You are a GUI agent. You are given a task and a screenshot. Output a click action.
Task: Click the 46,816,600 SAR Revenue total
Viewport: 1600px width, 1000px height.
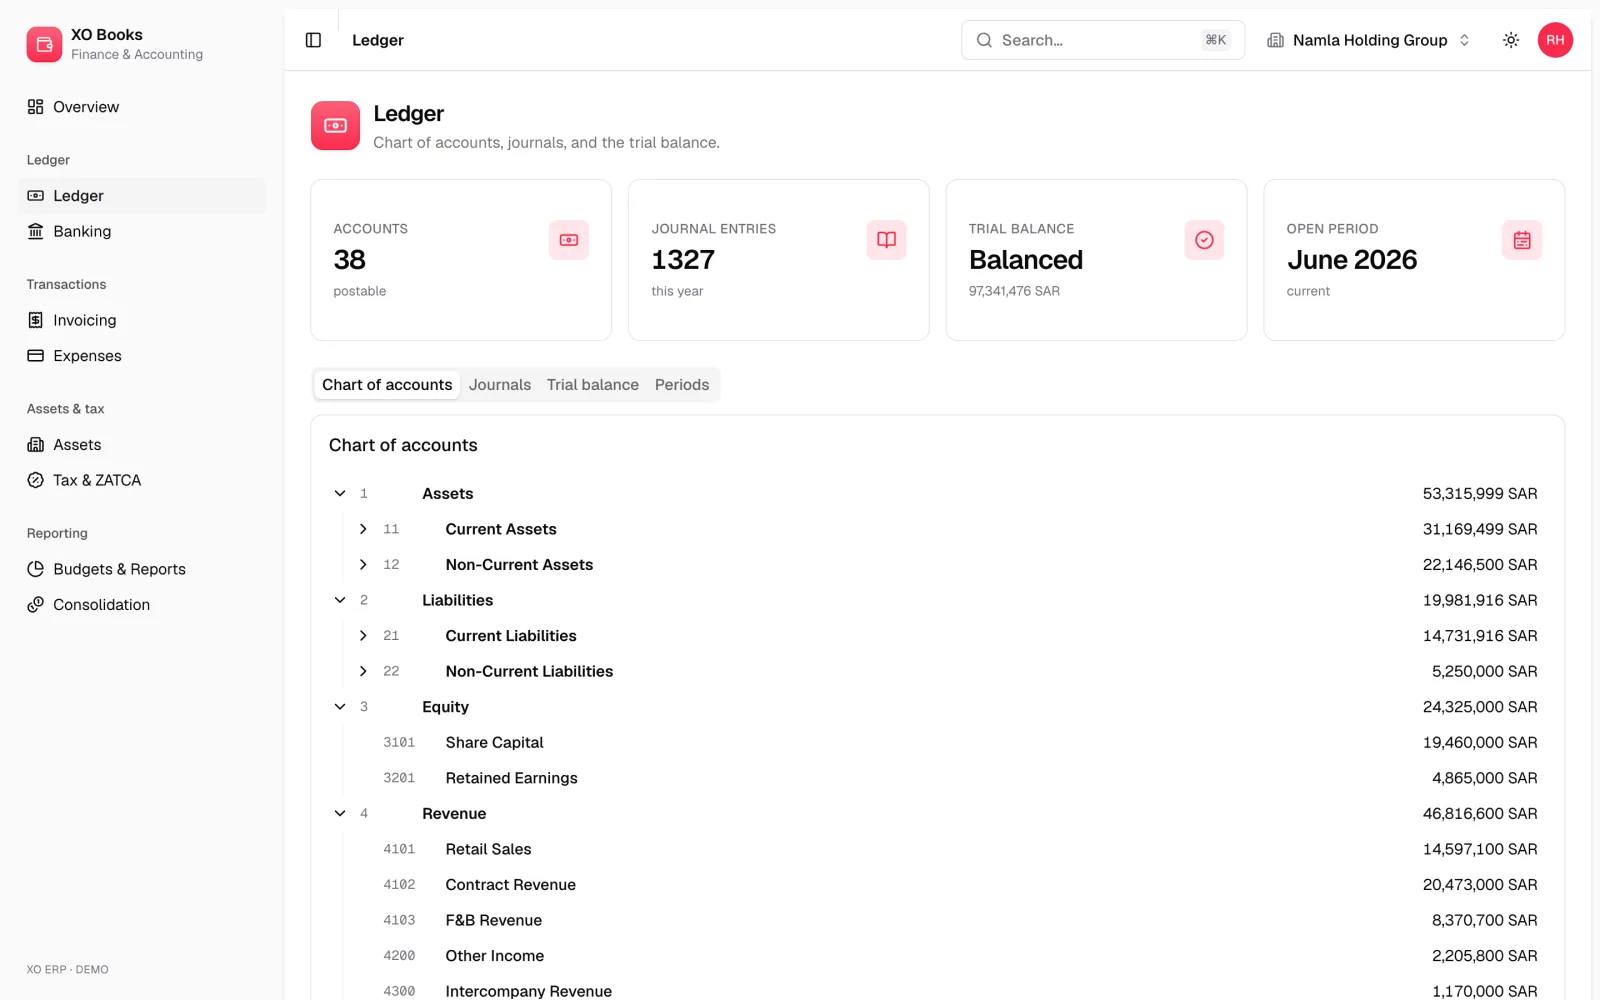1480,814
